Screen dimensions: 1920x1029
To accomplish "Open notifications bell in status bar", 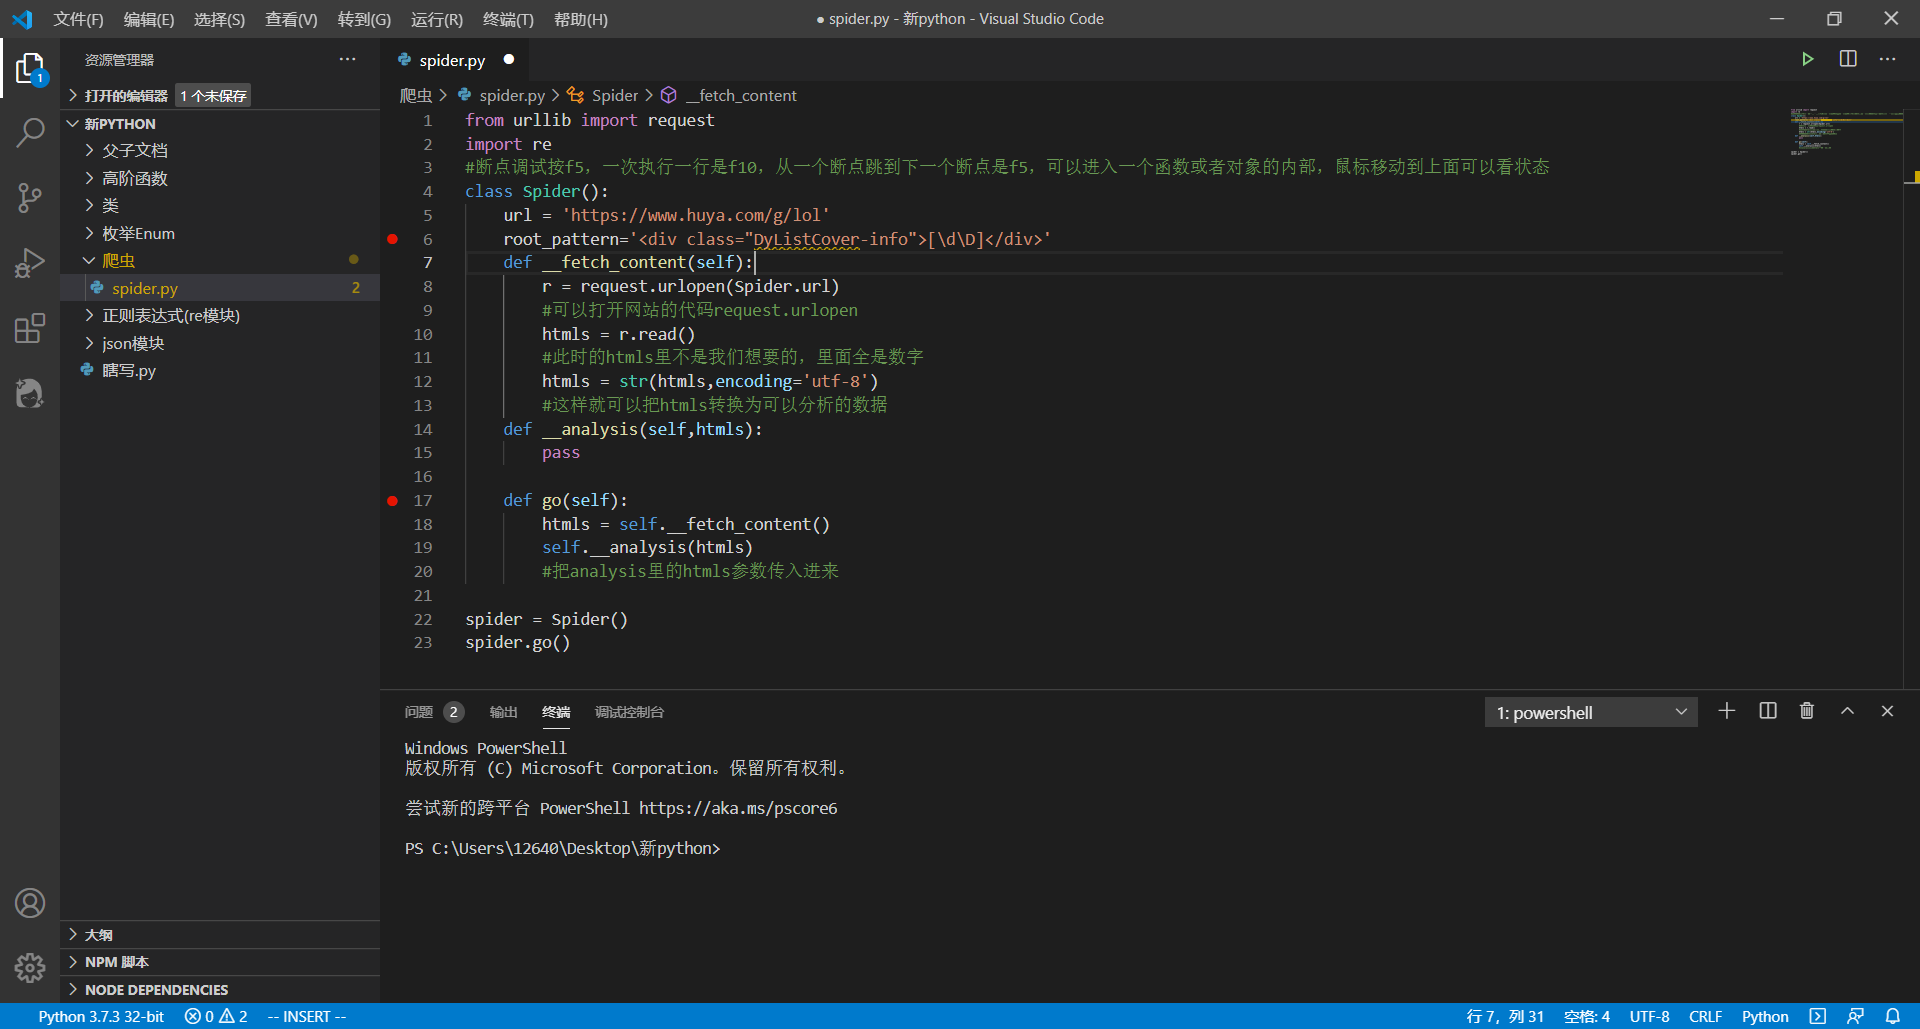I will coord(1893,1016).
